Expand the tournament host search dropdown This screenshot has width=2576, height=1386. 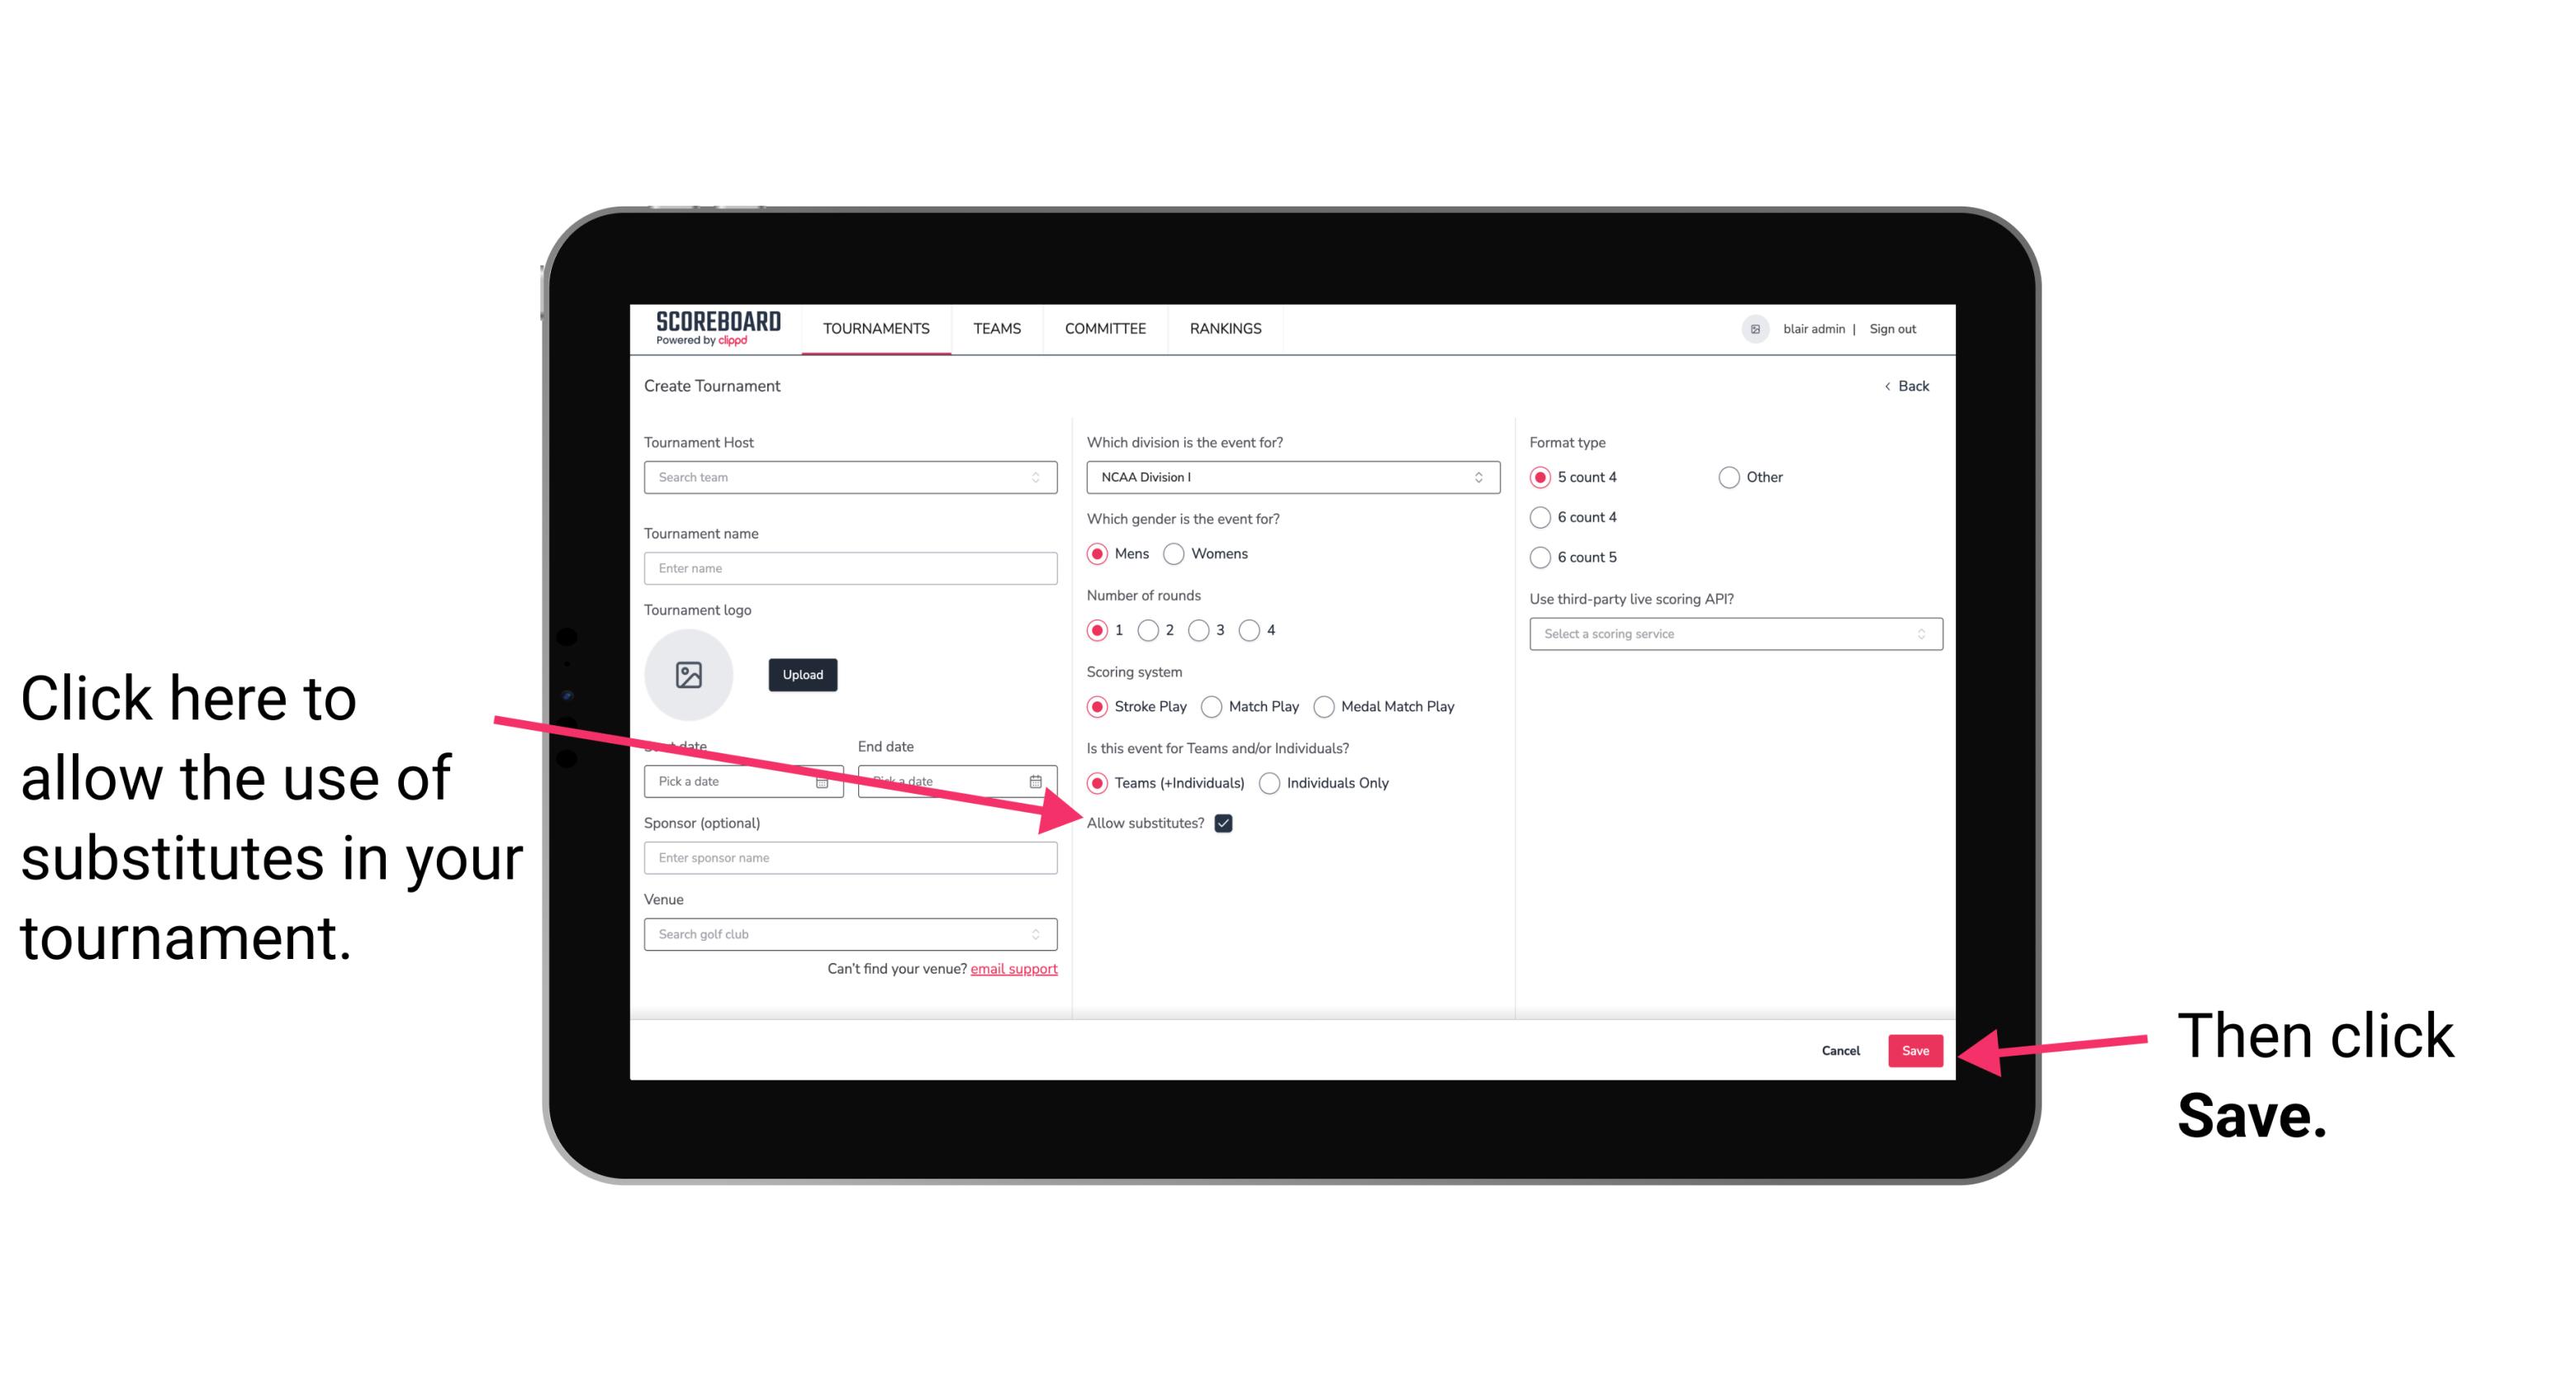(1042, 478)
